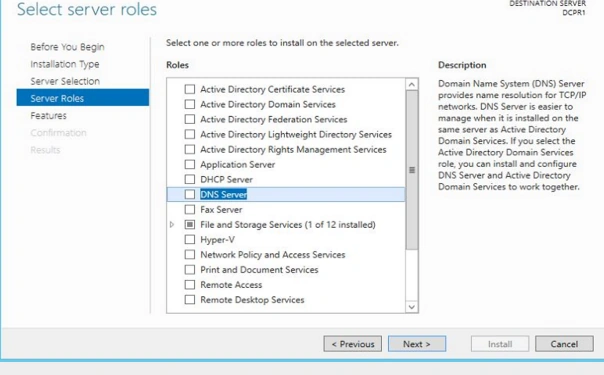This screenshot has width=604, height=375.
Task: Click the roles list scrollbar thumb
Action: click(x=412, y=170)
